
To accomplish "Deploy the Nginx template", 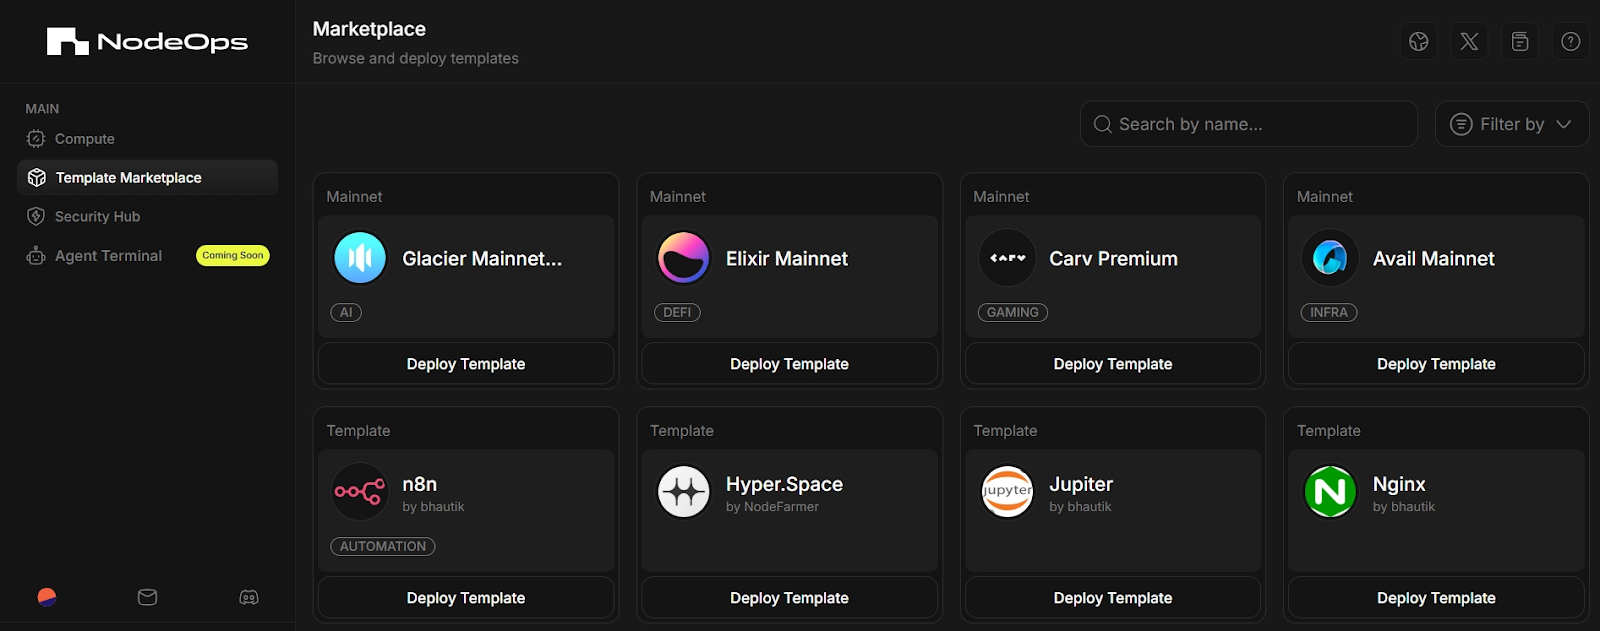I will click(x=1436, y=598).
